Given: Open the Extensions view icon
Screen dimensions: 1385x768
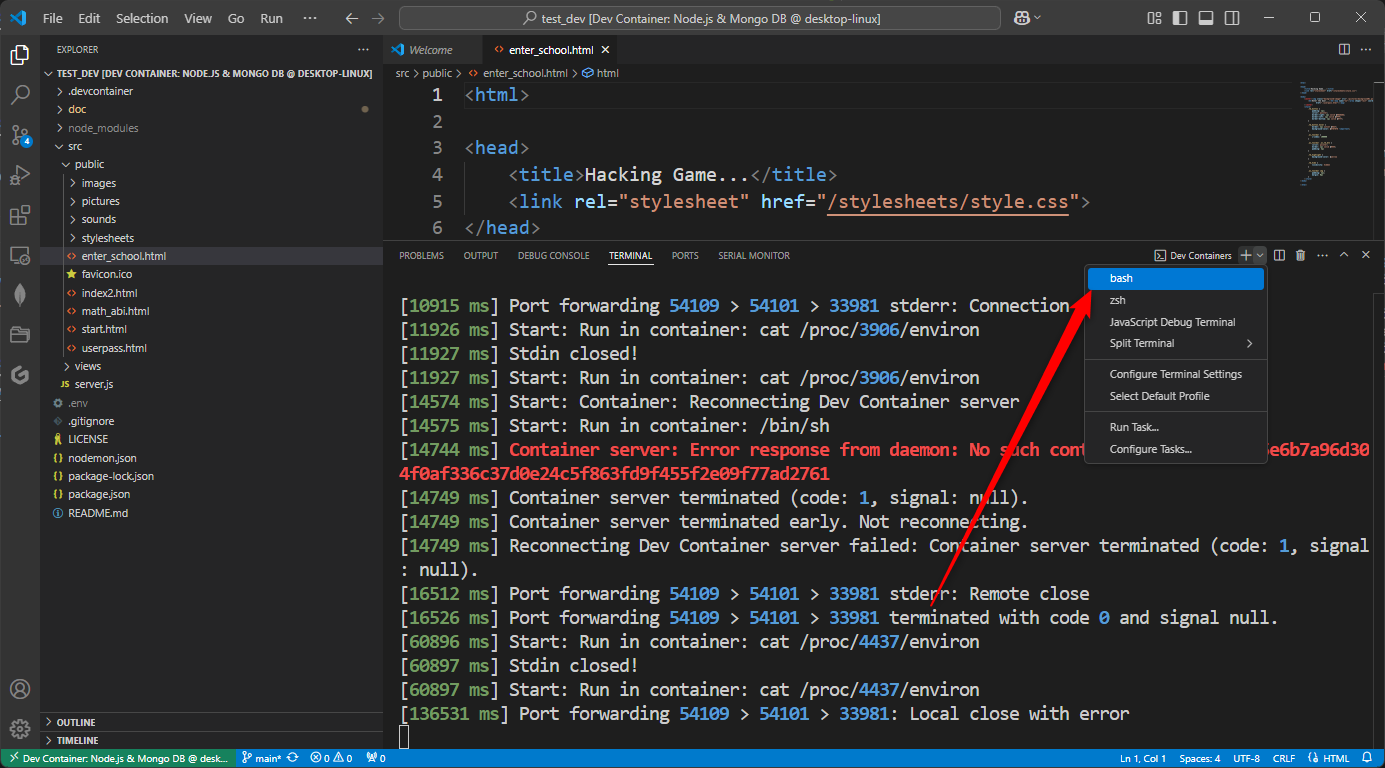Looking at the screenshot, I should pos(20,216).
